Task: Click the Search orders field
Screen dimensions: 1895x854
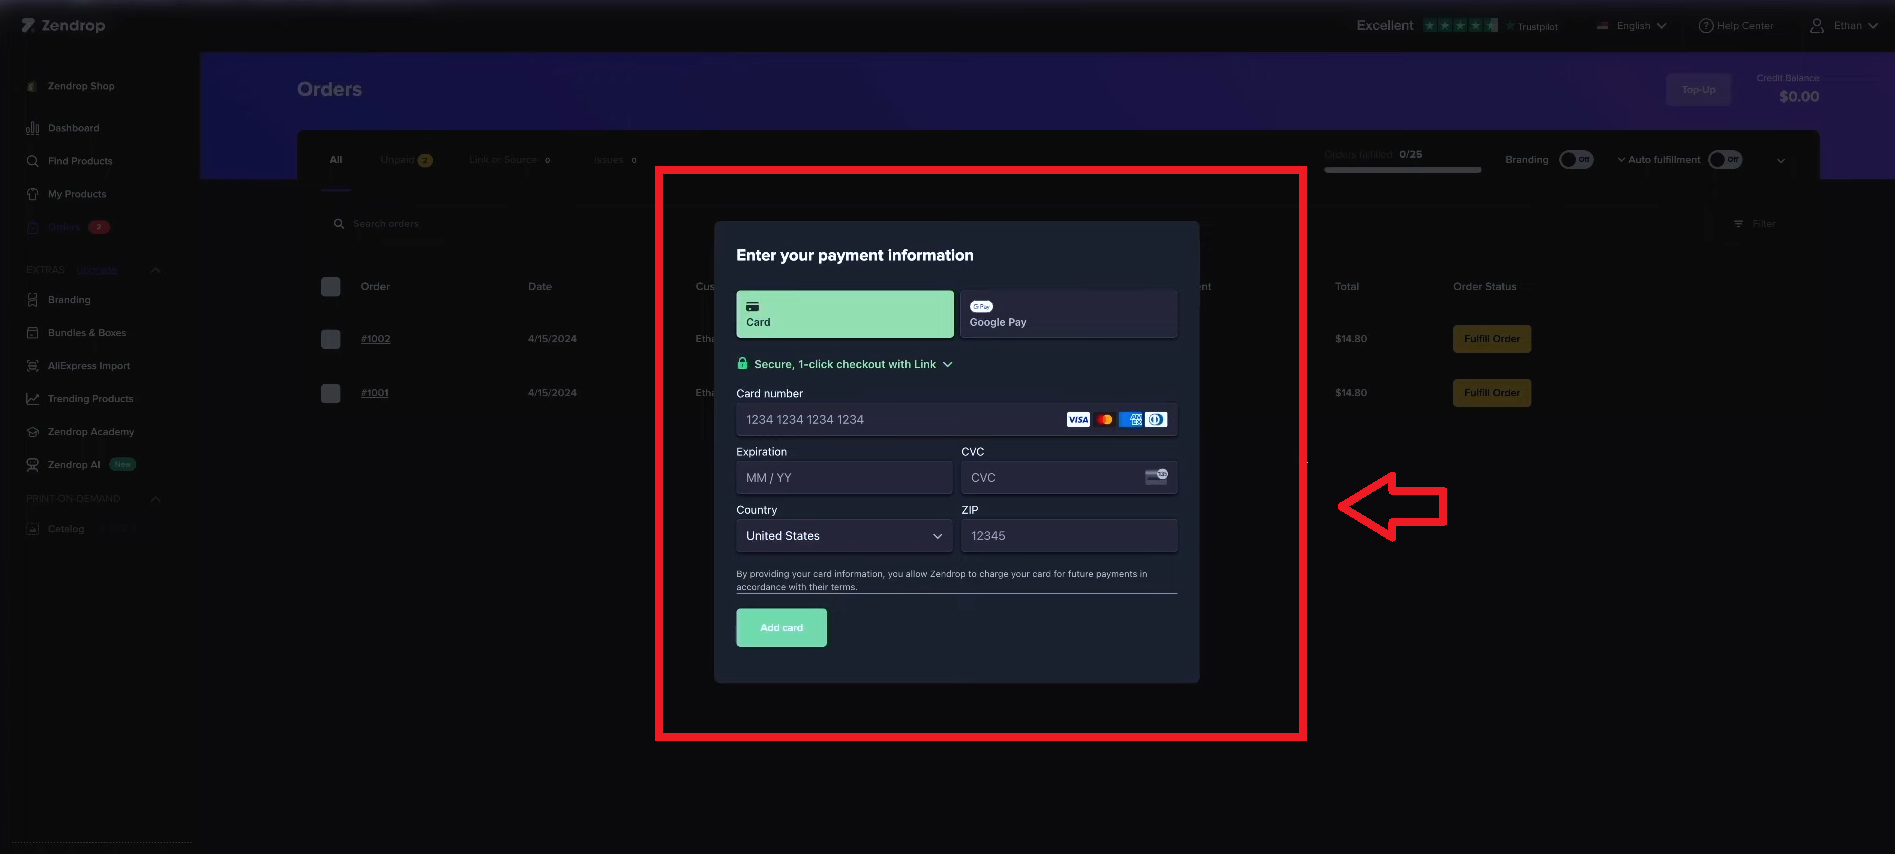Action: click(386, 224)
